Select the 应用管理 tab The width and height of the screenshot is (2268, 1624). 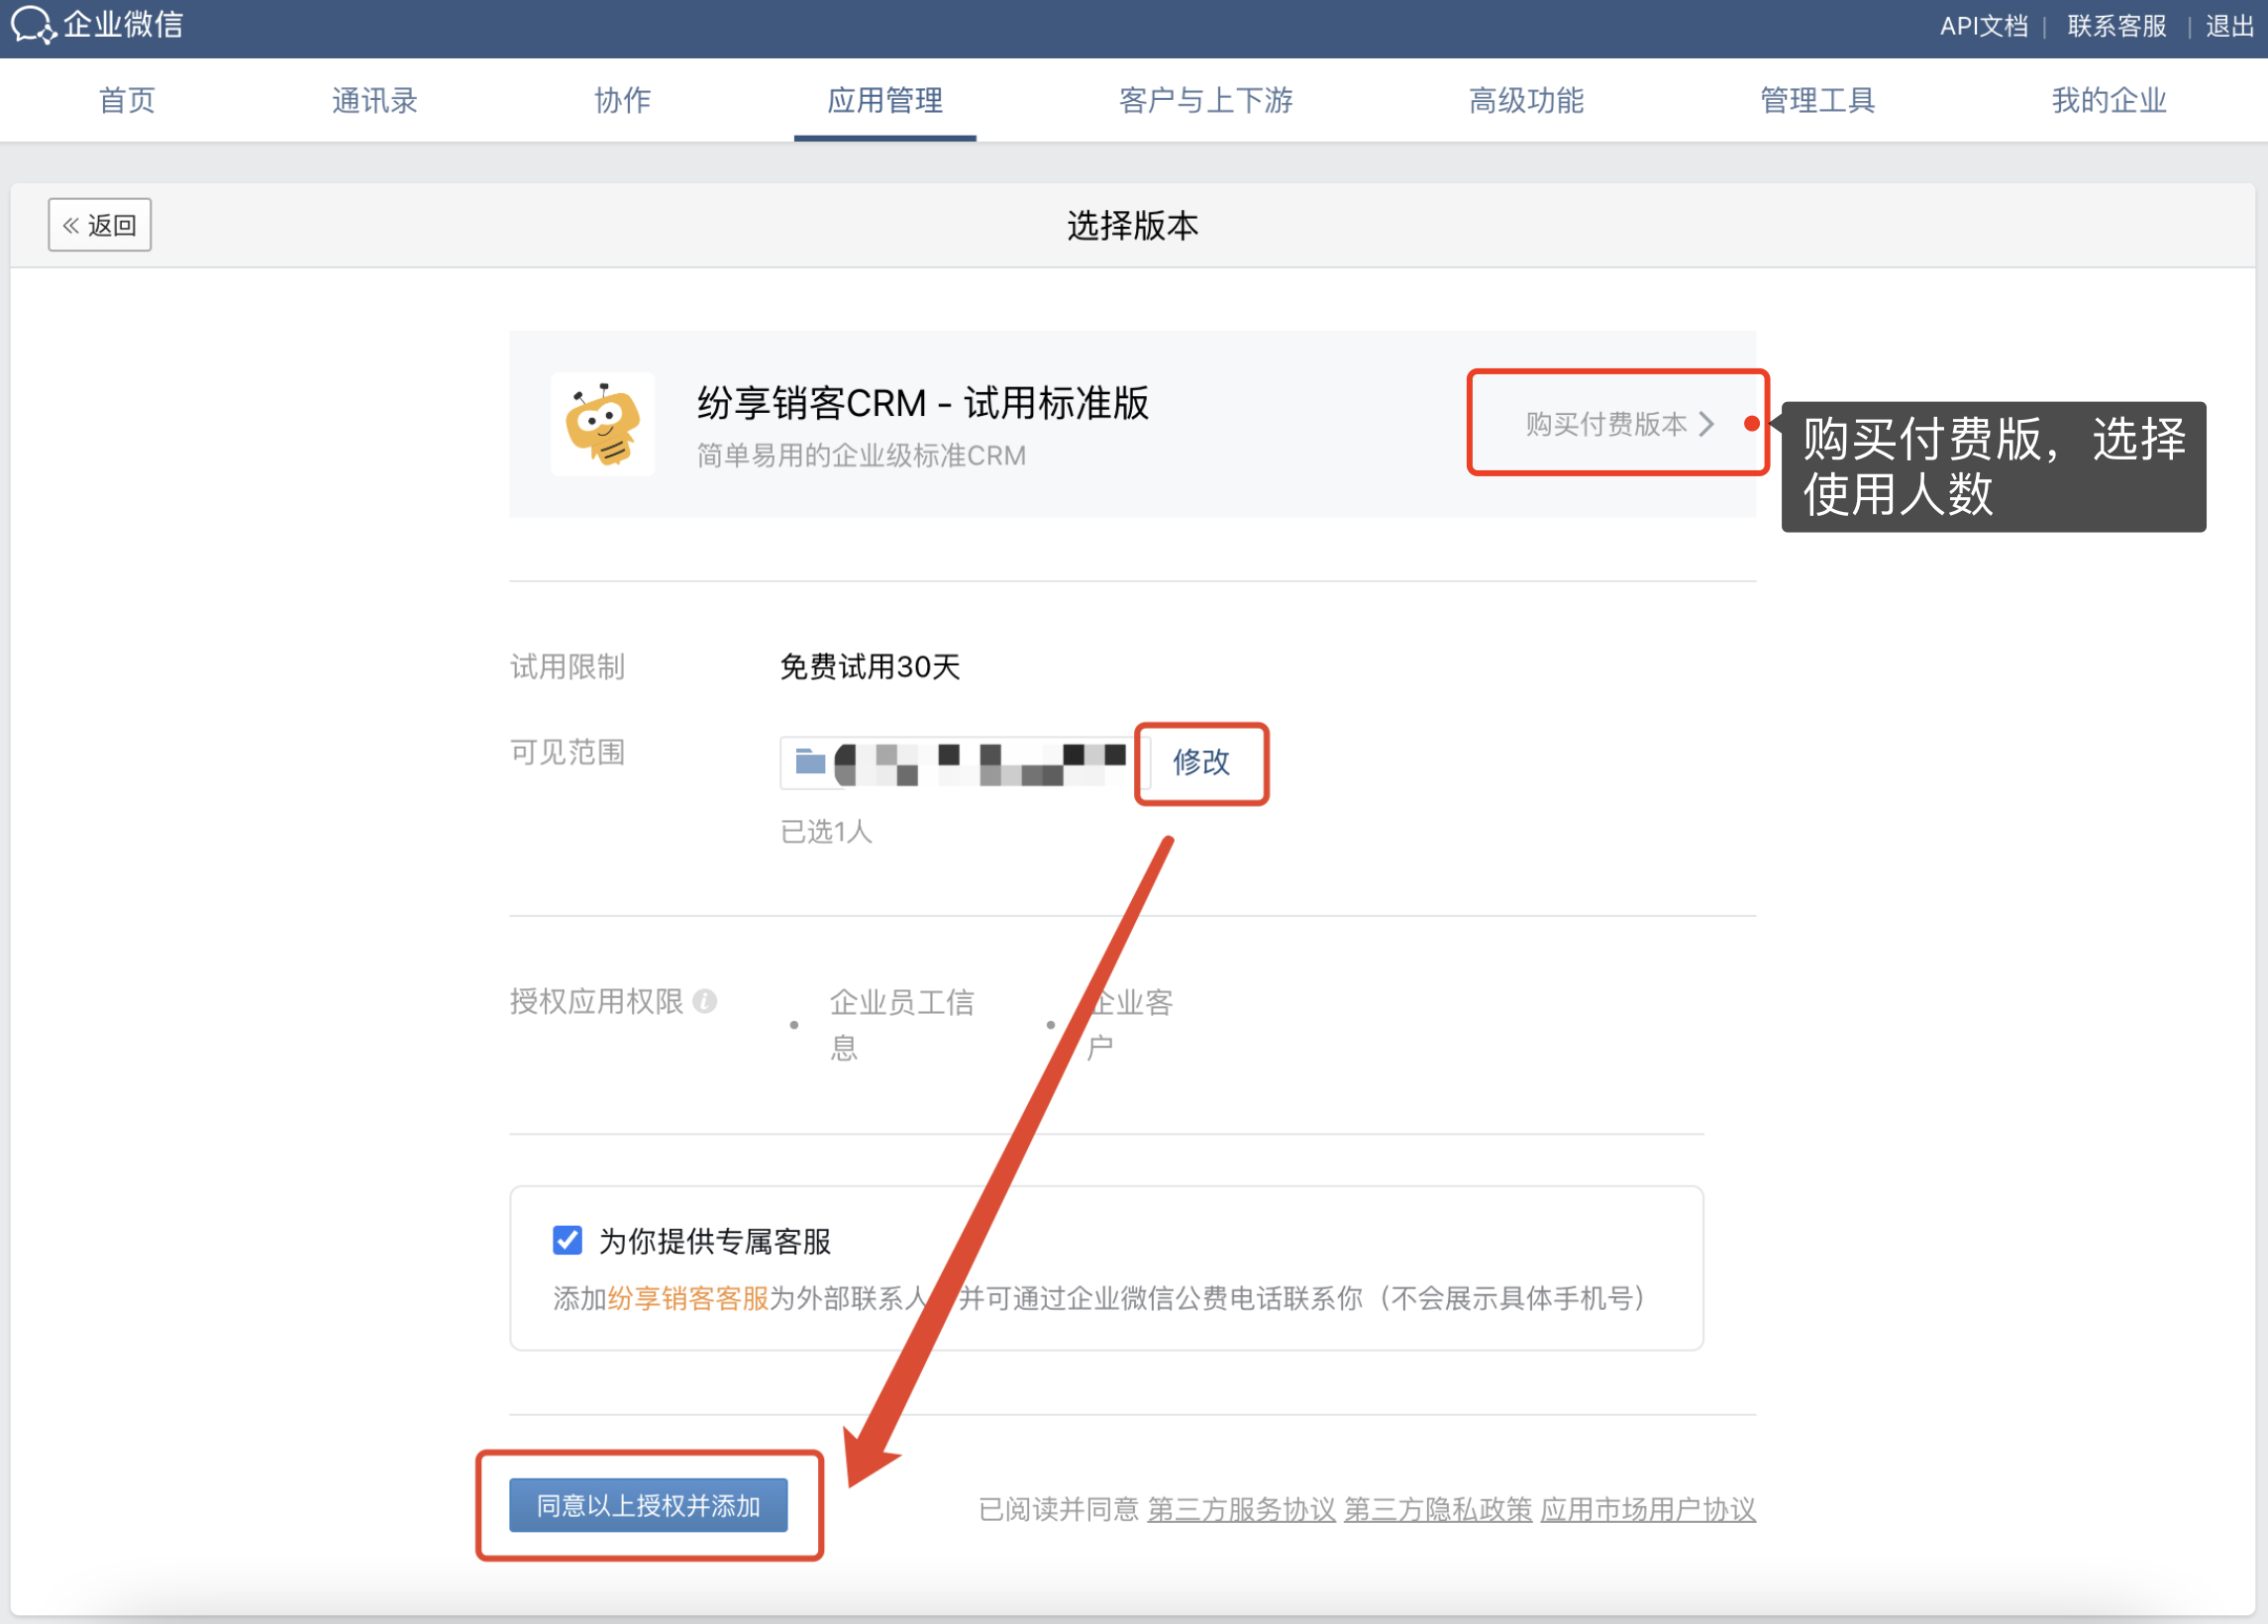[x=885, y=100]
